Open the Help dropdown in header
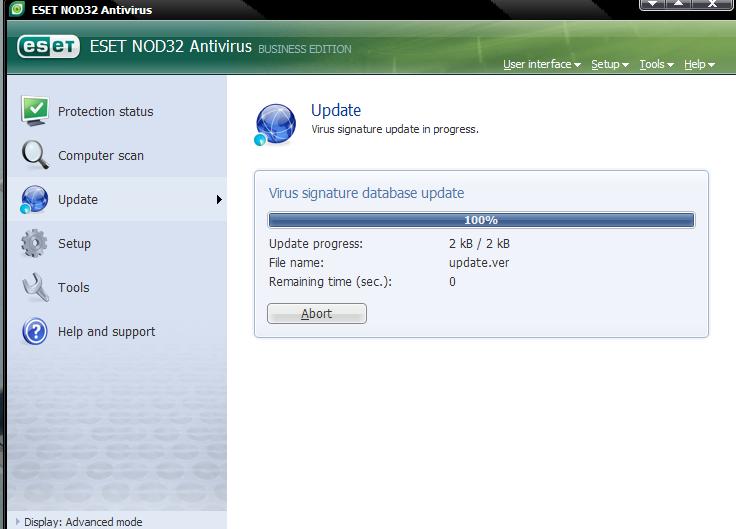 [699, 64]
